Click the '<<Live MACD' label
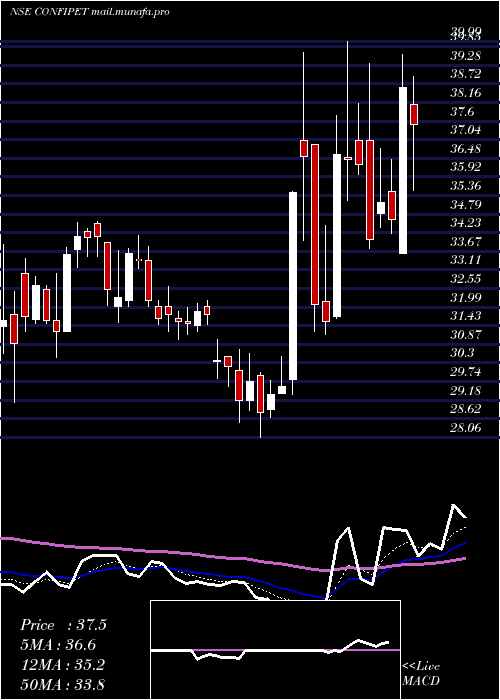 [x=421, y=674]
